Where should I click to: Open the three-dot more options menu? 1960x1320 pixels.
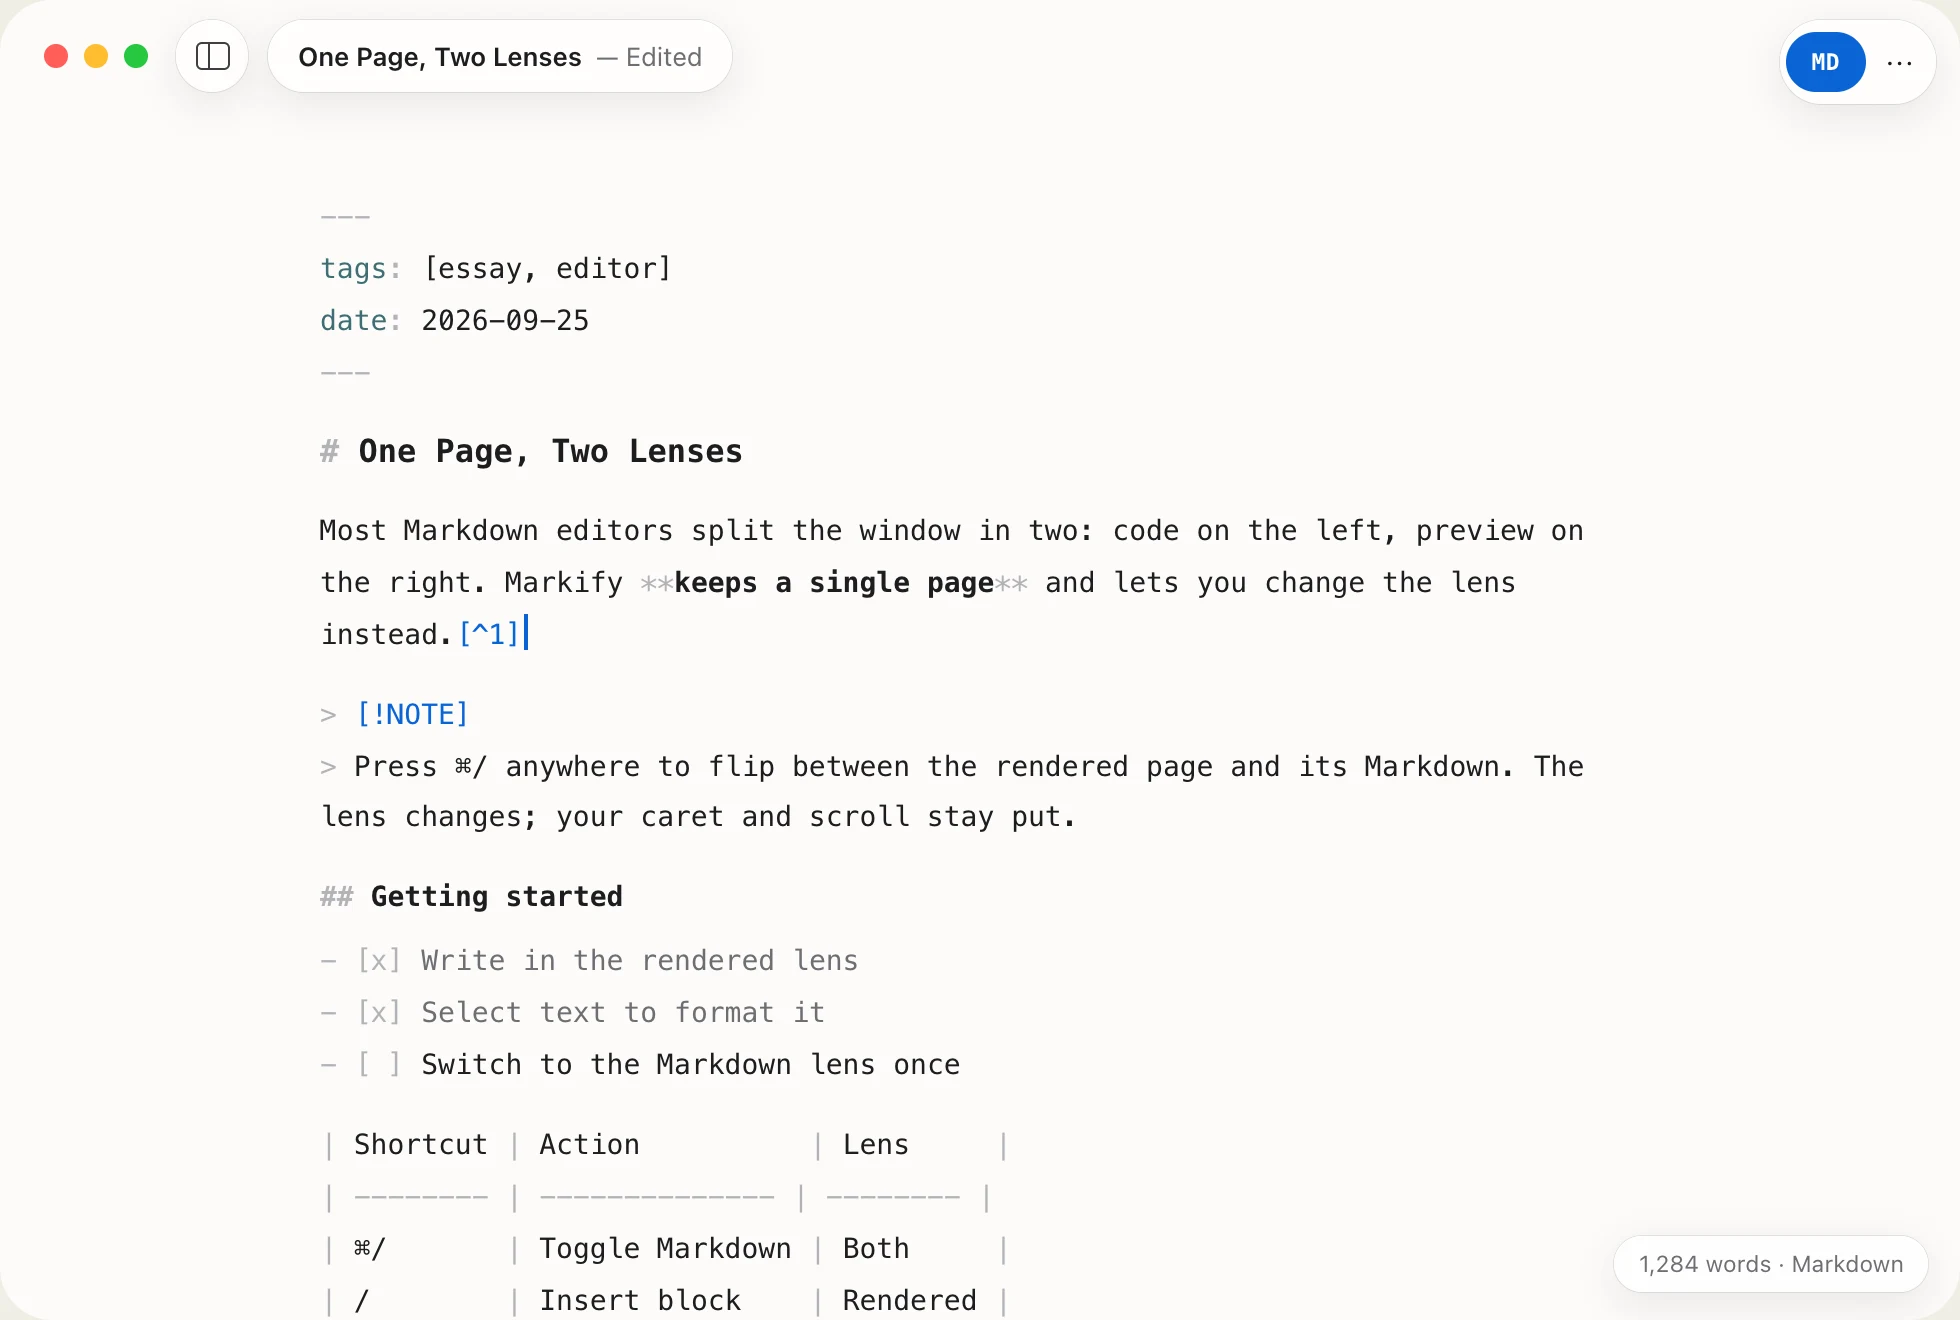pyautogui.click(x=1899, y=62)
